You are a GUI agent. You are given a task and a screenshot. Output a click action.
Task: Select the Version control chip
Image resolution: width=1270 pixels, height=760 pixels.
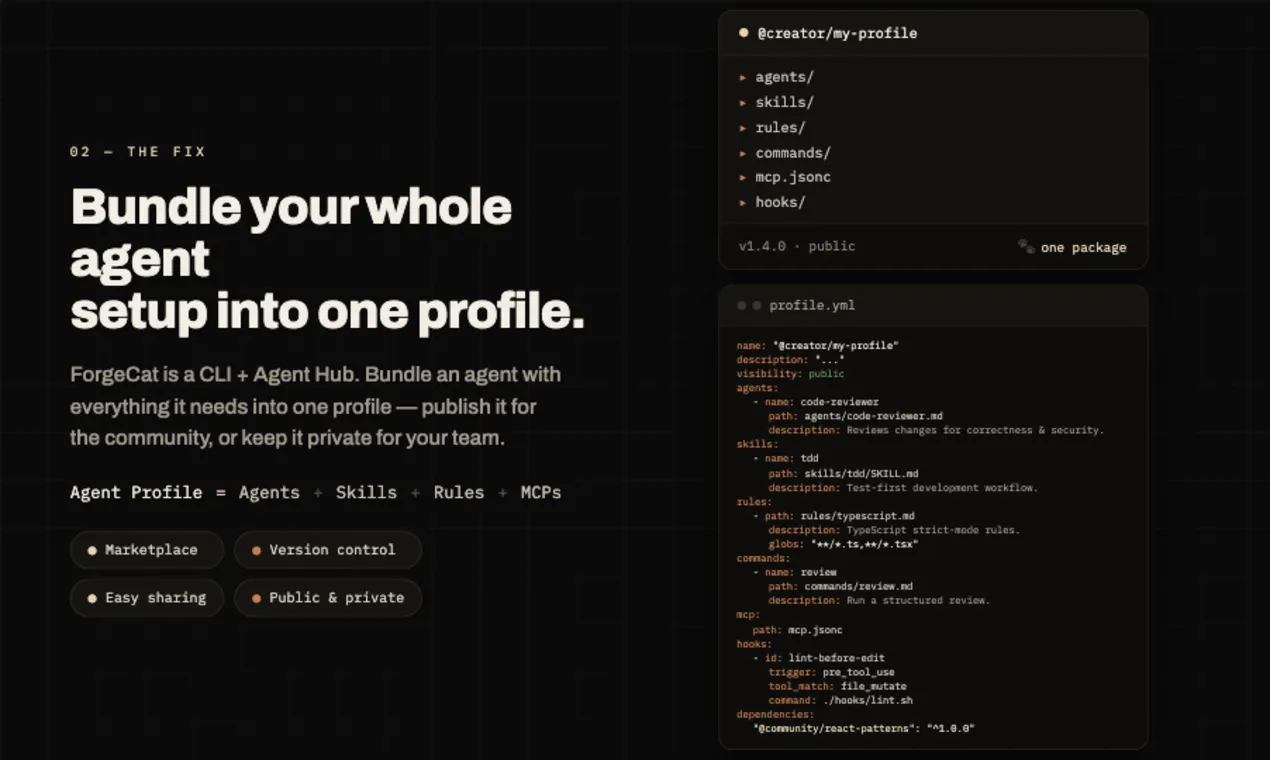[x=328, y=550]
